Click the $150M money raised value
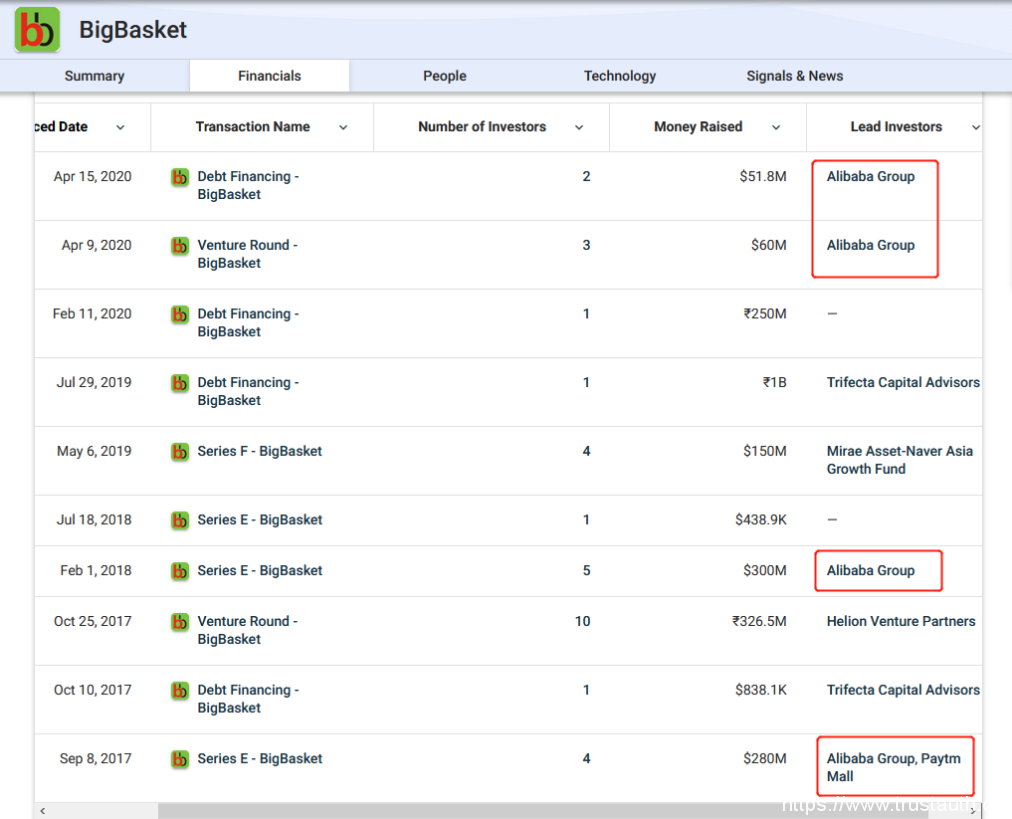 tap(764, 451)
